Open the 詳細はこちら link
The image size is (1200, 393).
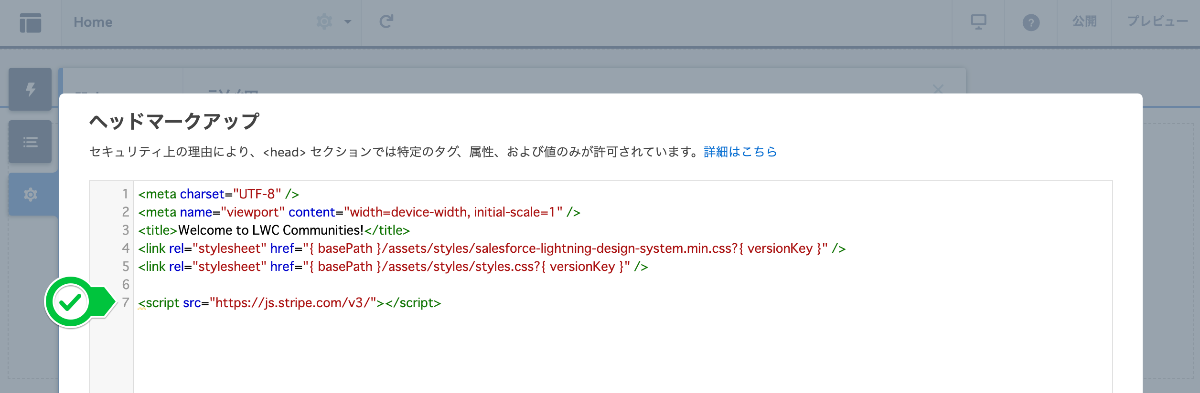(x=740, y=152)
